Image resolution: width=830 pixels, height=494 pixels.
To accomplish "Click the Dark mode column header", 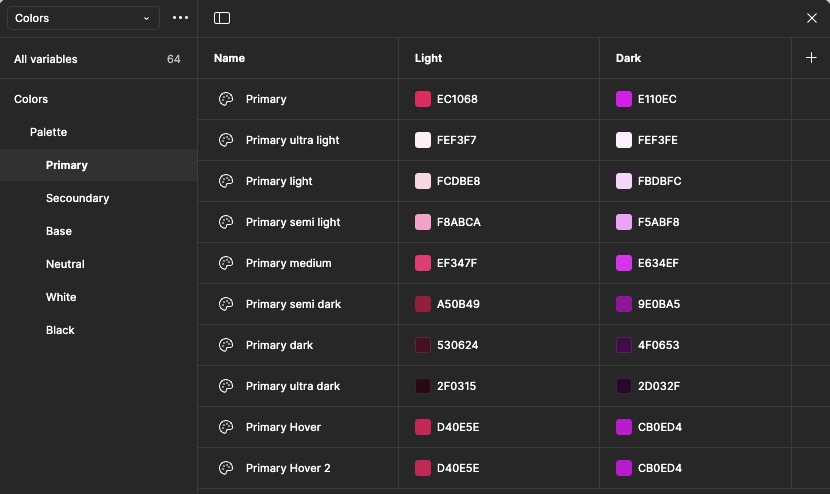I will pos(628,58).
